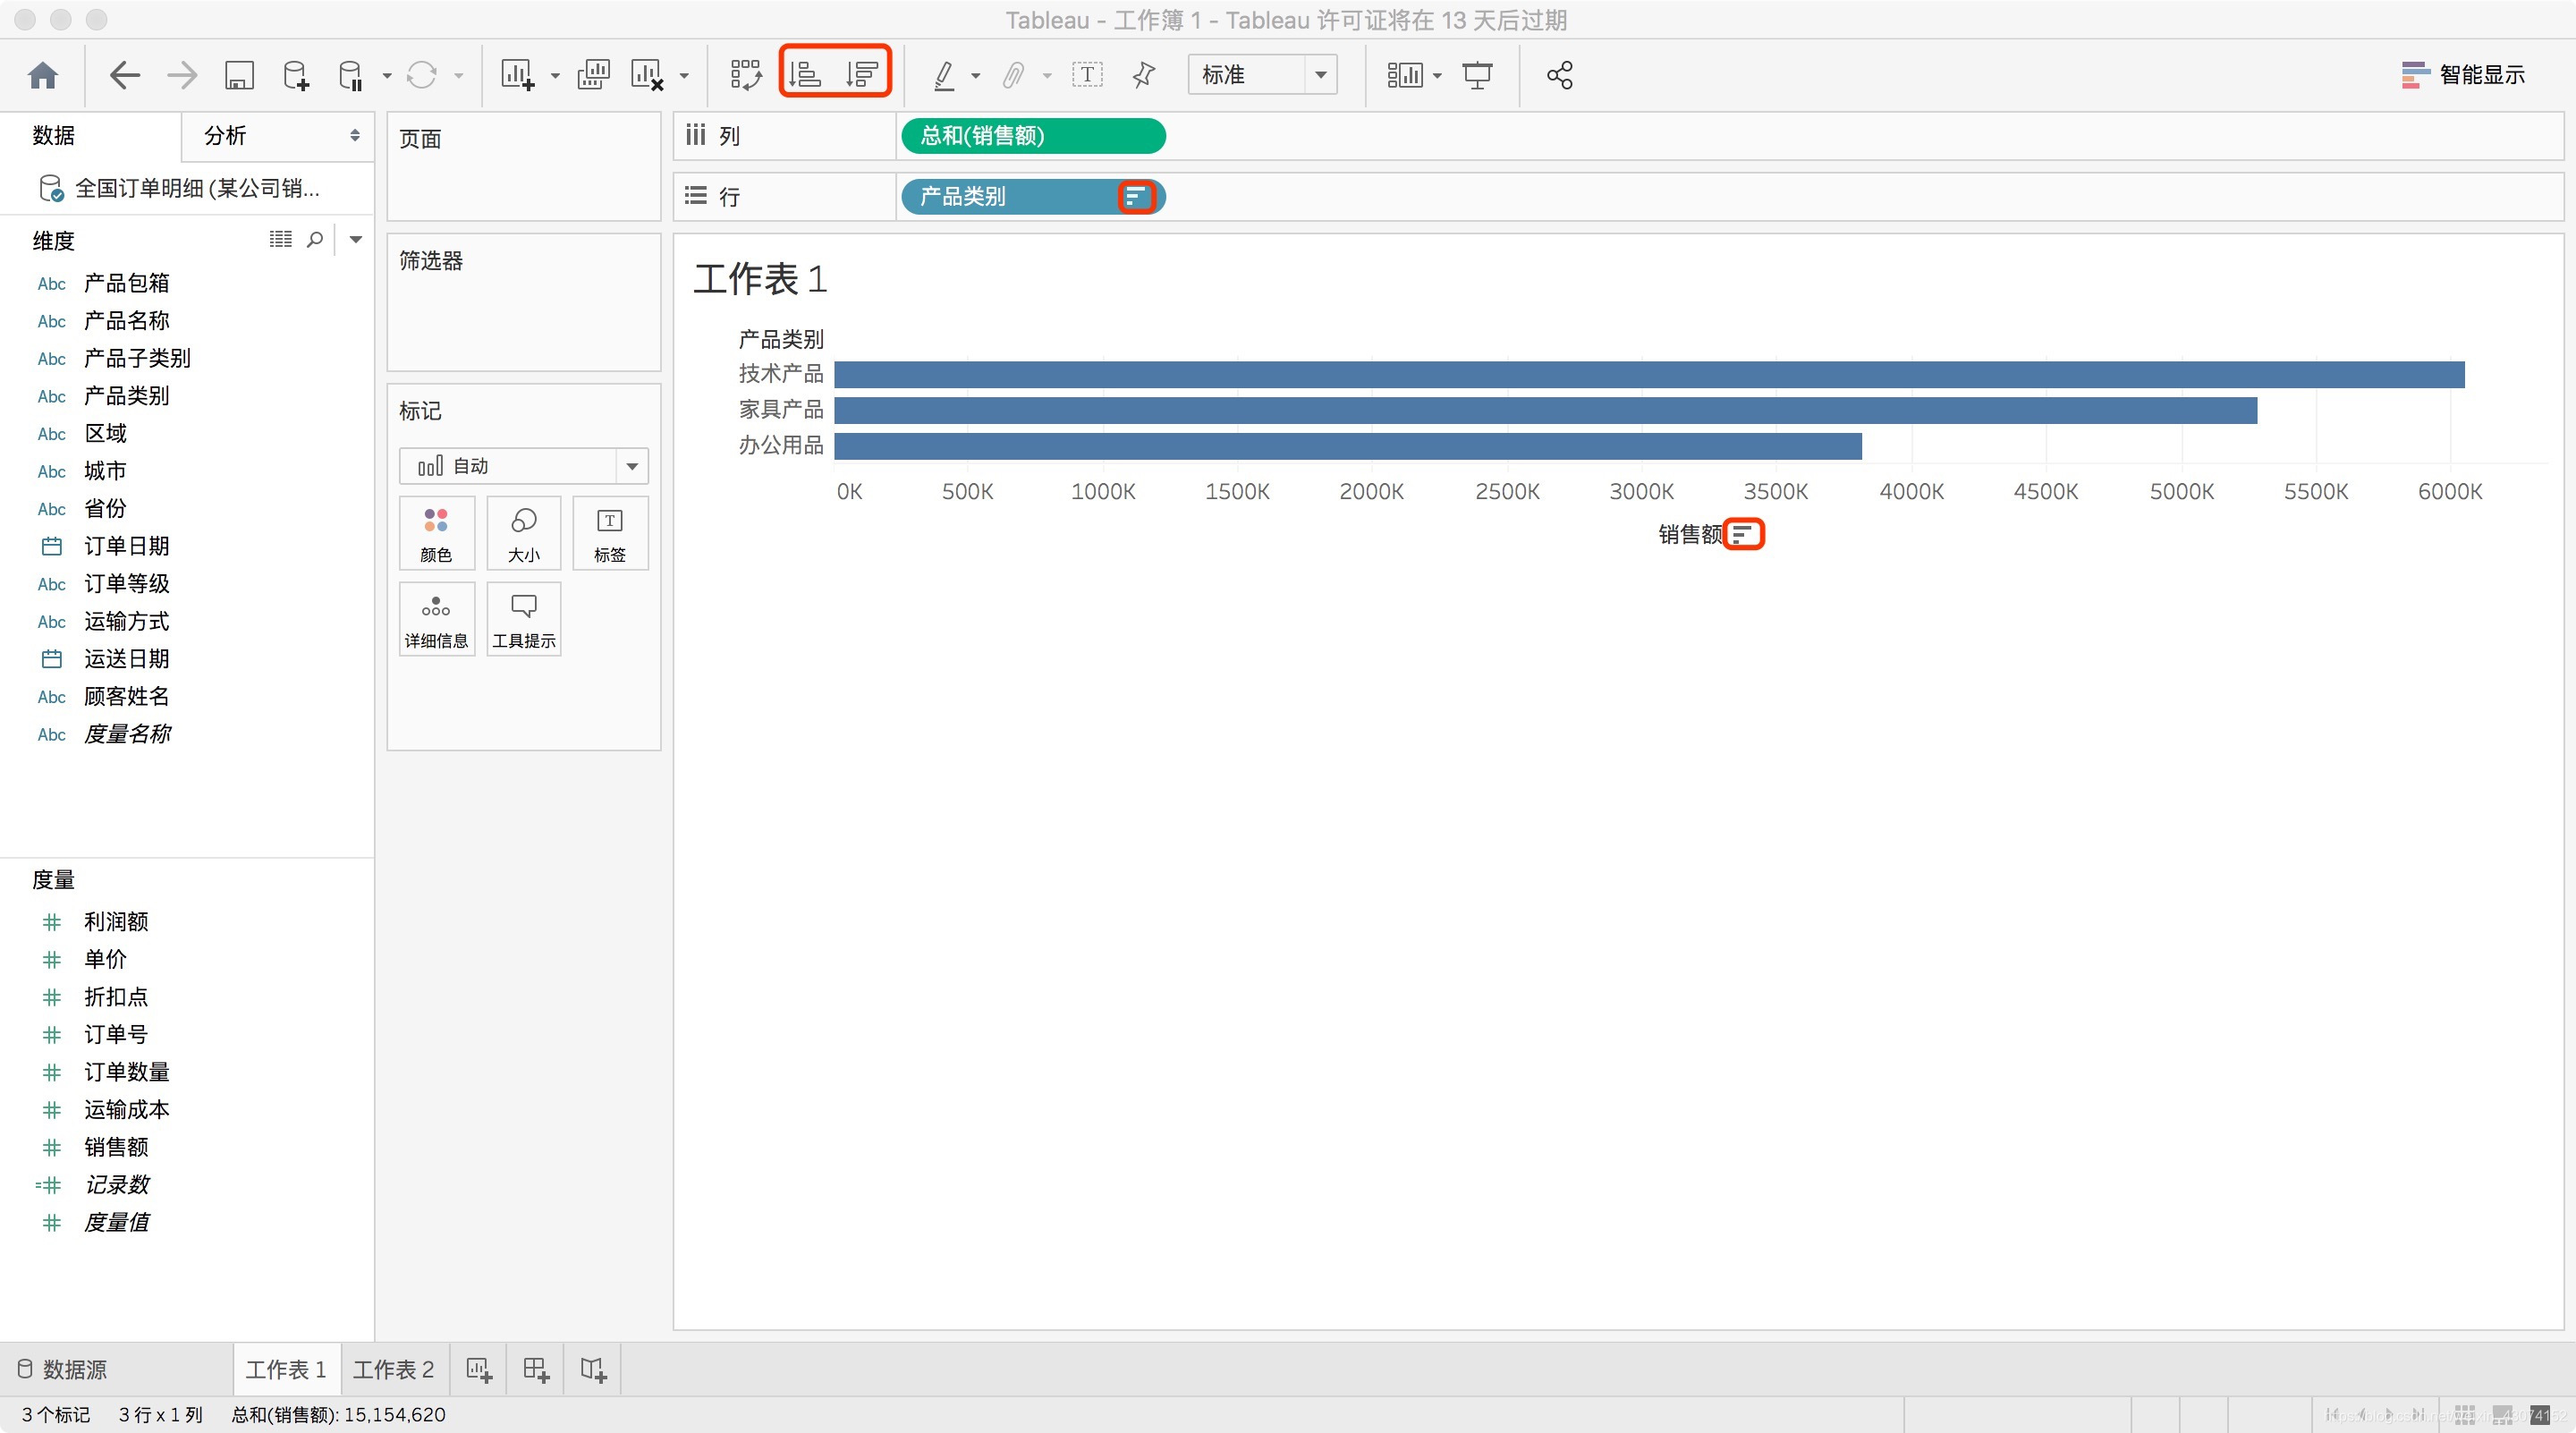The image size is (2576, 1433).
Task: Click the swap rows and columns icon
Action: click(x=746, y=75)
